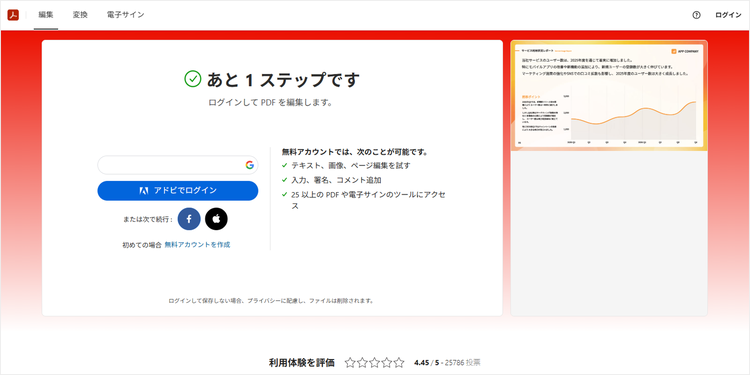Screen dimensions: 750x375
Task: Open the 電子サイン menu
Action: [x=125, y=15]
